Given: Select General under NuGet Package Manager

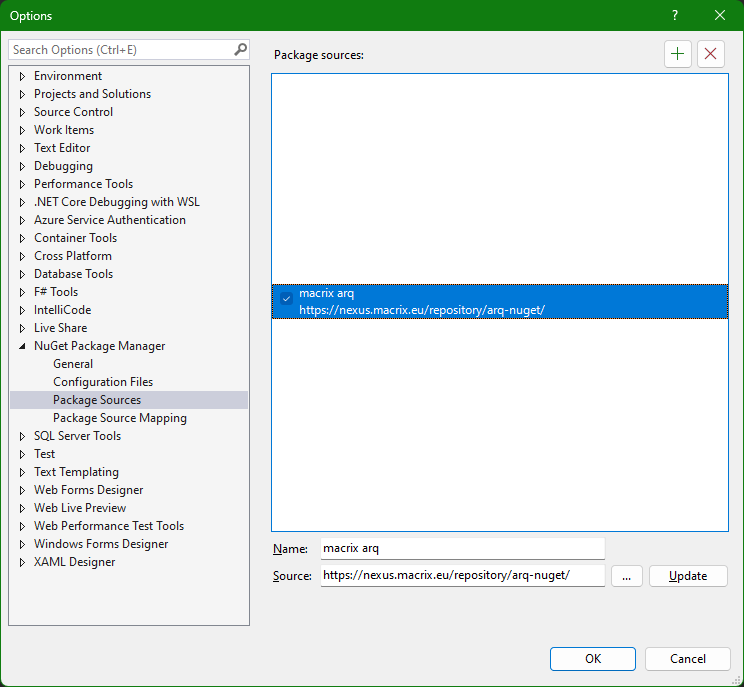Looking at the screenshot, I should [73, 364].
